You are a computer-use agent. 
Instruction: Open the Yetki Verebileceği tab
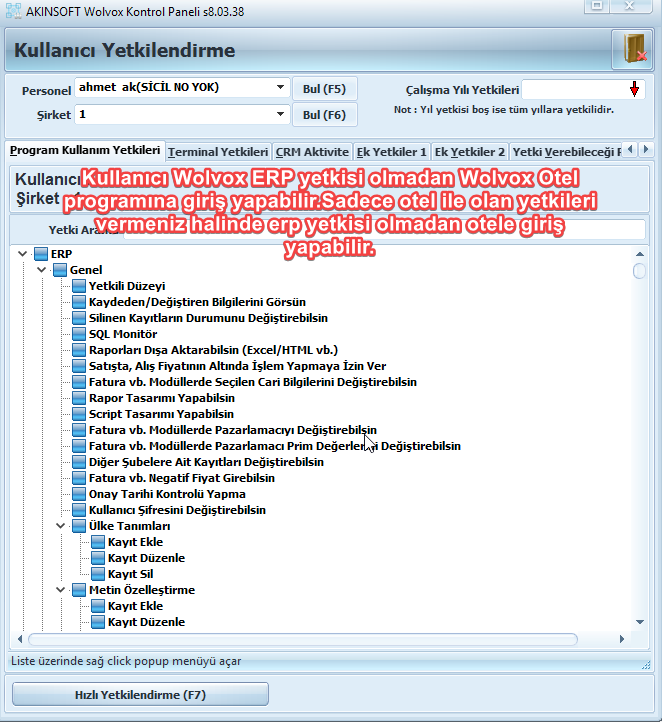coord(566,152)
